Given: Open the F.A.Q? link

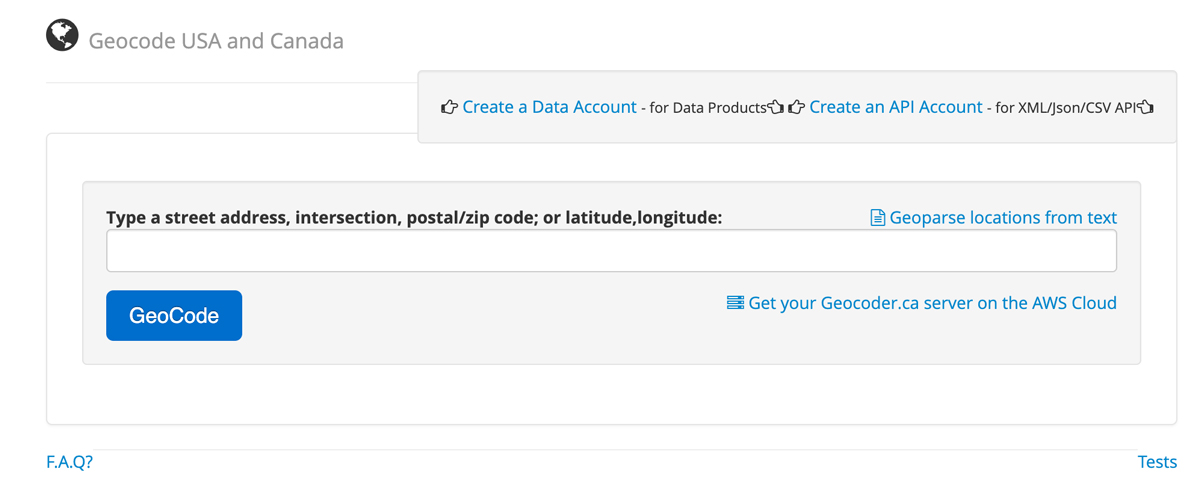Looking at the screenshot, I should click(x=70, y=462).
